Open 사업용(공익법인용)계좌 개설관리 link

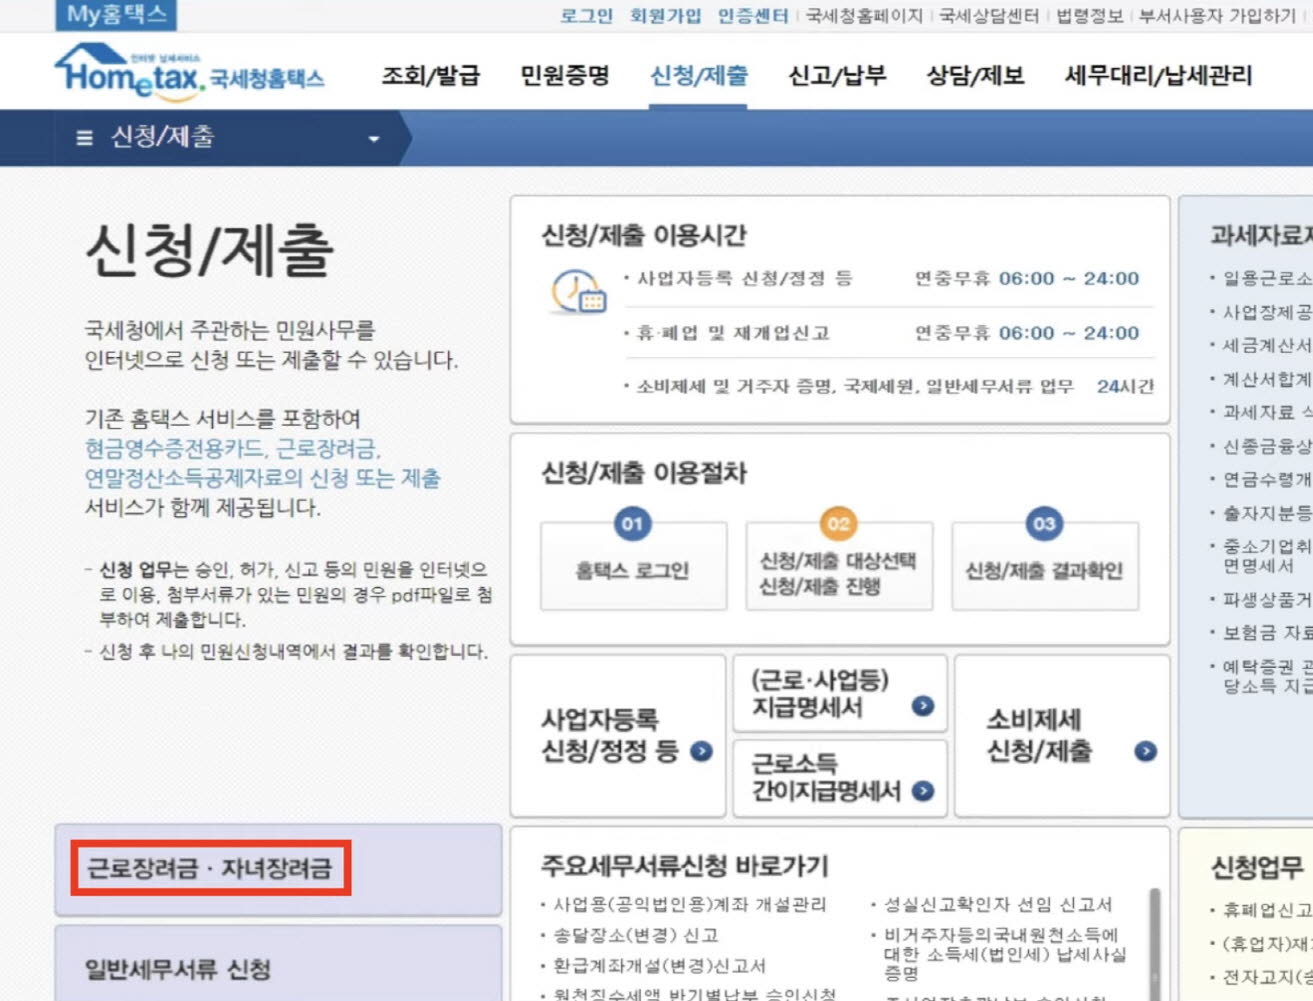click(x=690, y=904)
